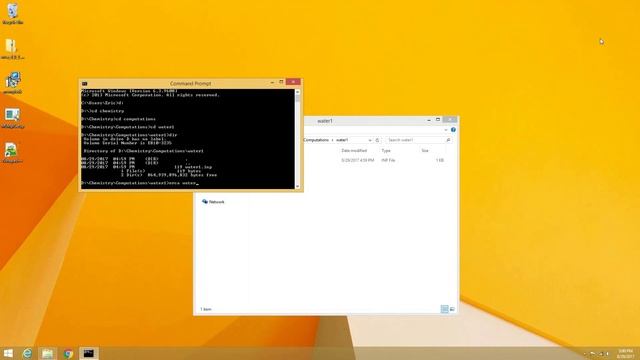Launch Internet Explorer from the taskbar

(27, 353)
